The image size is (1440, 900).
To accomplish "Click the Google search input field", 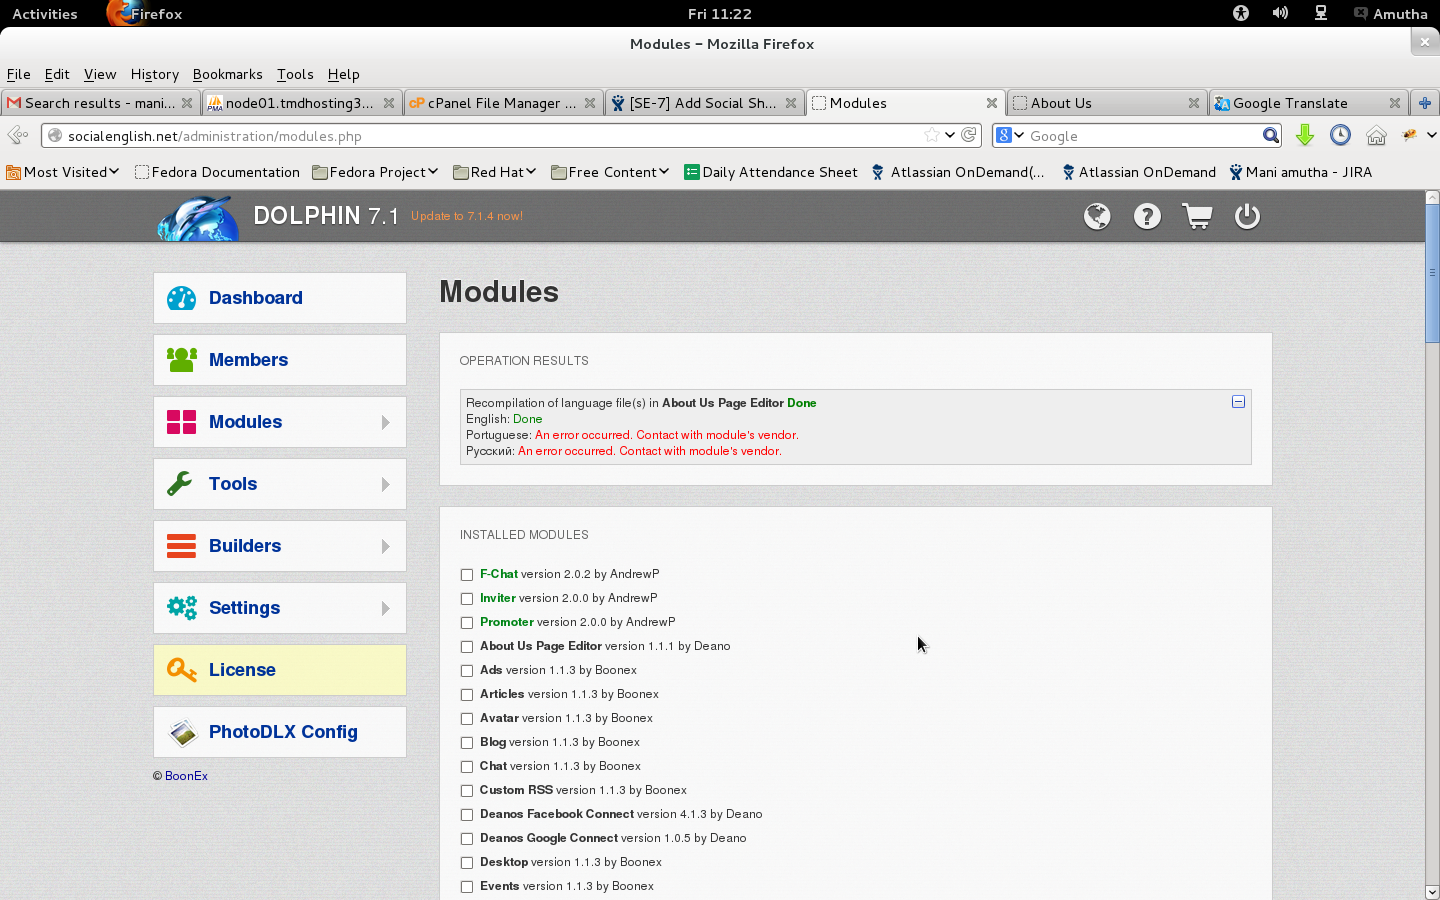I will pos(1142,136).
